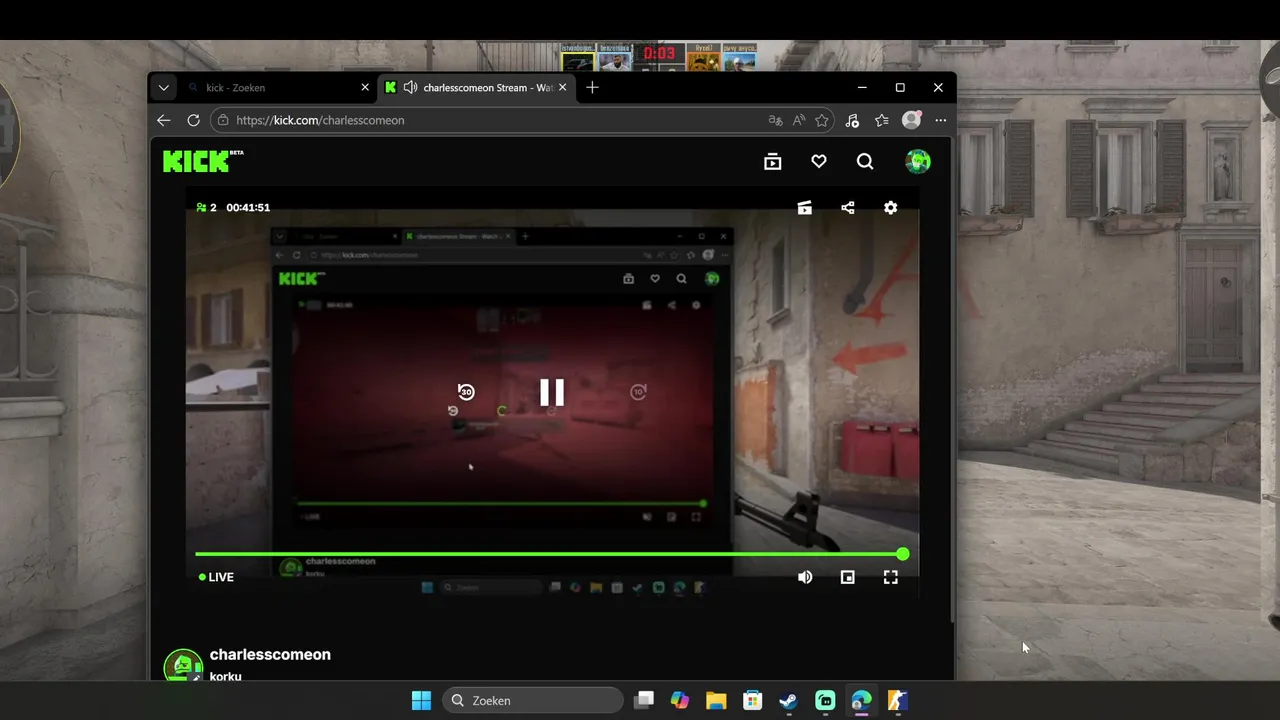Add page to favorites star
This screenshot has width=1280, height=720.
822,120
